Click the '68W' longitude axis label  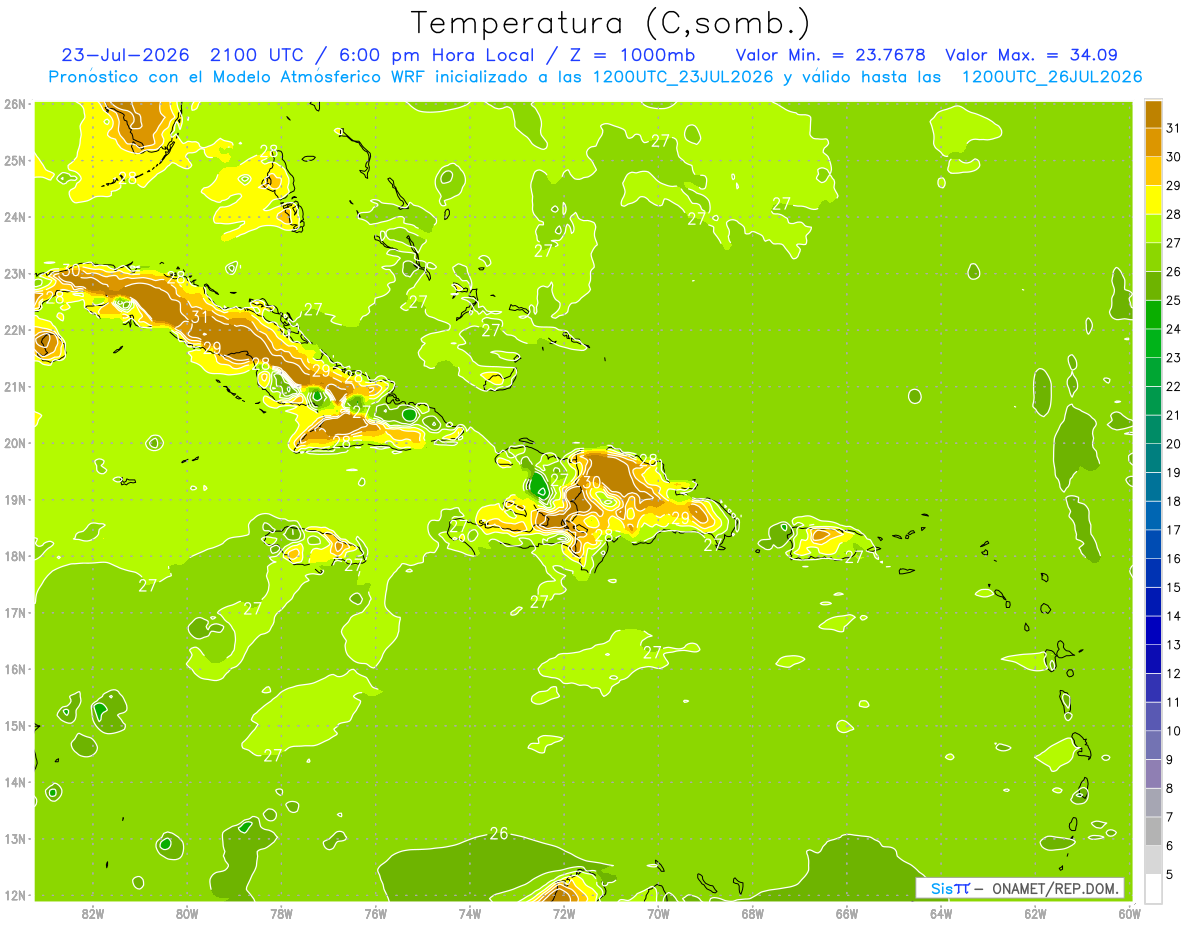[752, 913]
